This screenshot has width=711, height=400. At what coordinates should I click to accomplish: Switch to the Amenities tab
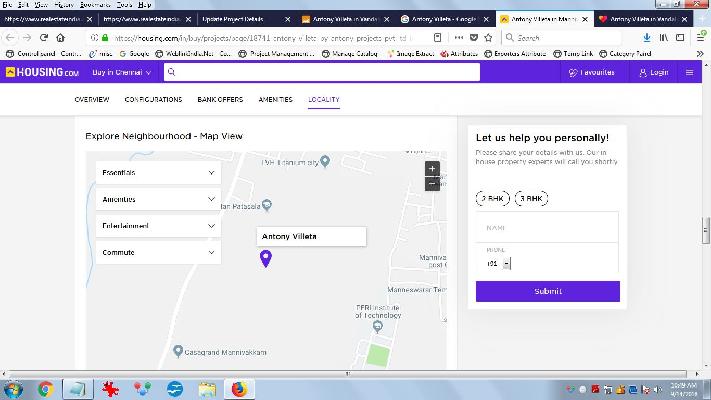275,99
